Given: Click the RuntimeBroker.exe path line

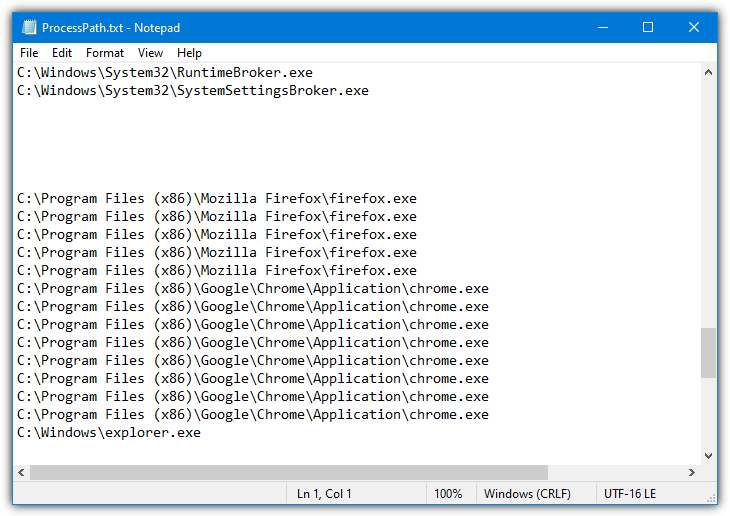Looking at the screenshot, I should (165, 73).
